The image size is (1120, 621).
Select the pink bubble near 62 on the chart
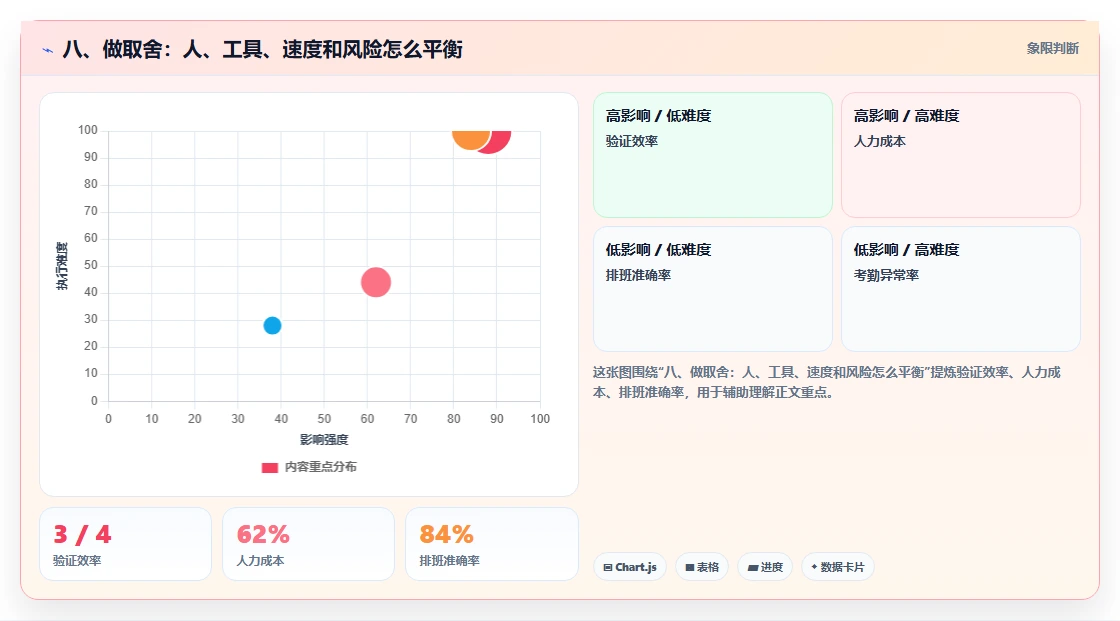point(376,282)
